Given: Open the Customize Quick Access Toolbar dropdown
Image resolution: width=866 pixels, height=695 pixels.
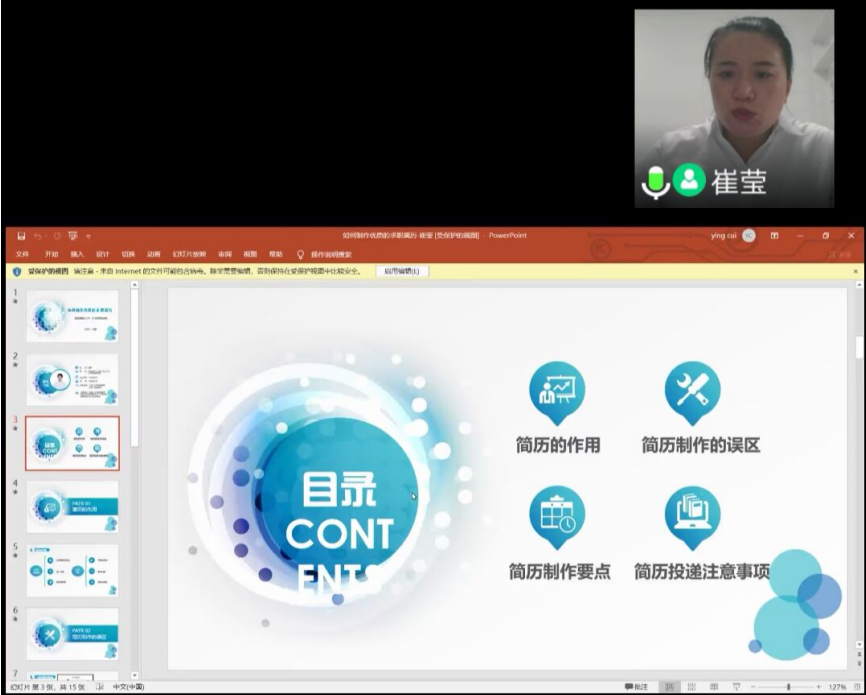Looking at the screenshot, I should tap(88, 236).
